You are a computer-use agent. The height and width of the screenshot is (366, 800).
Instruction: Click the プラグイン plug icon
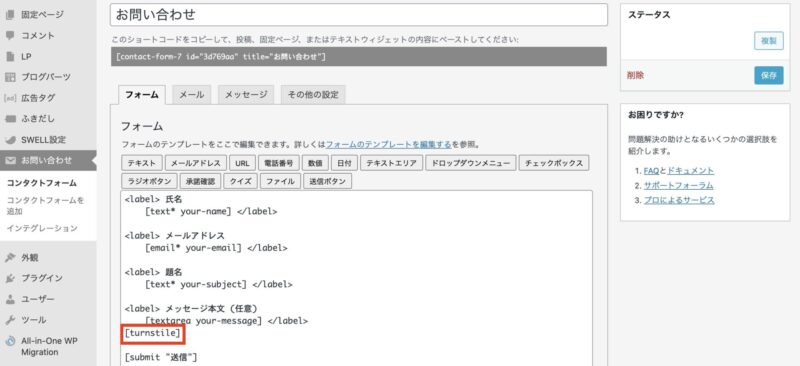click(10, 278)
